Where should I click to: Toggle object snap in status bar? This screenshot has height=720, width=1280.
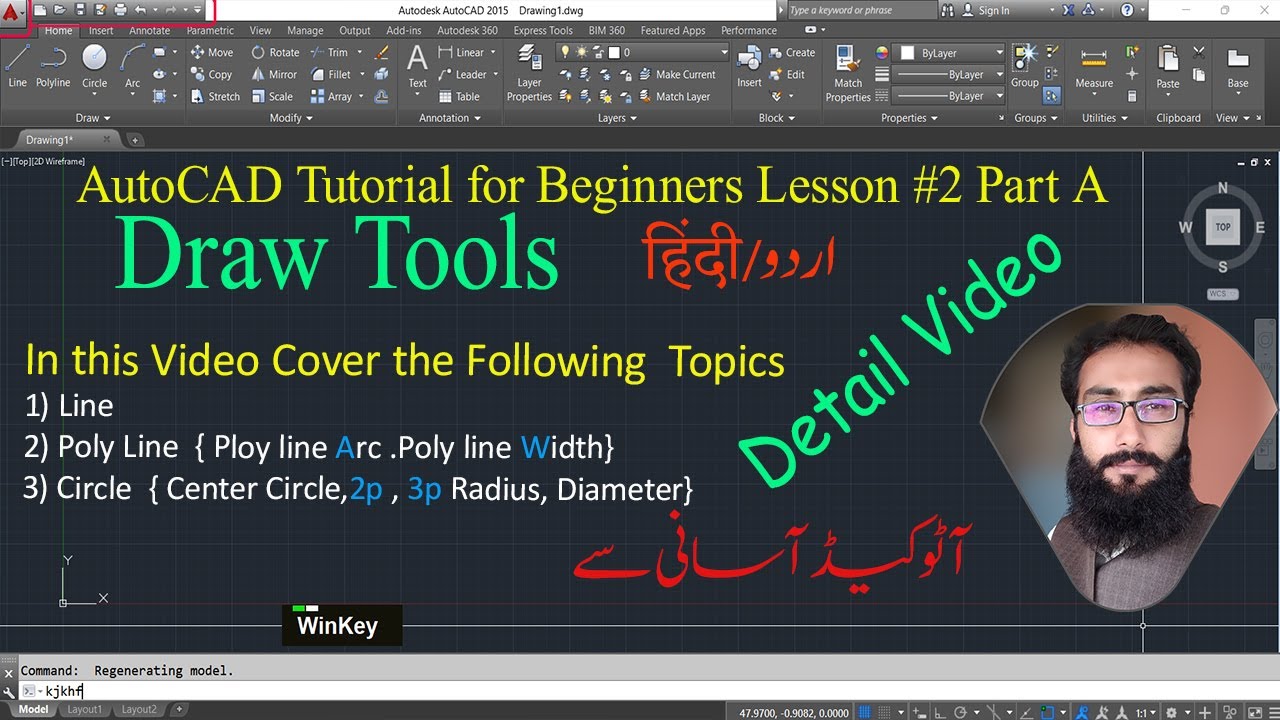[x=1047, y=712]
